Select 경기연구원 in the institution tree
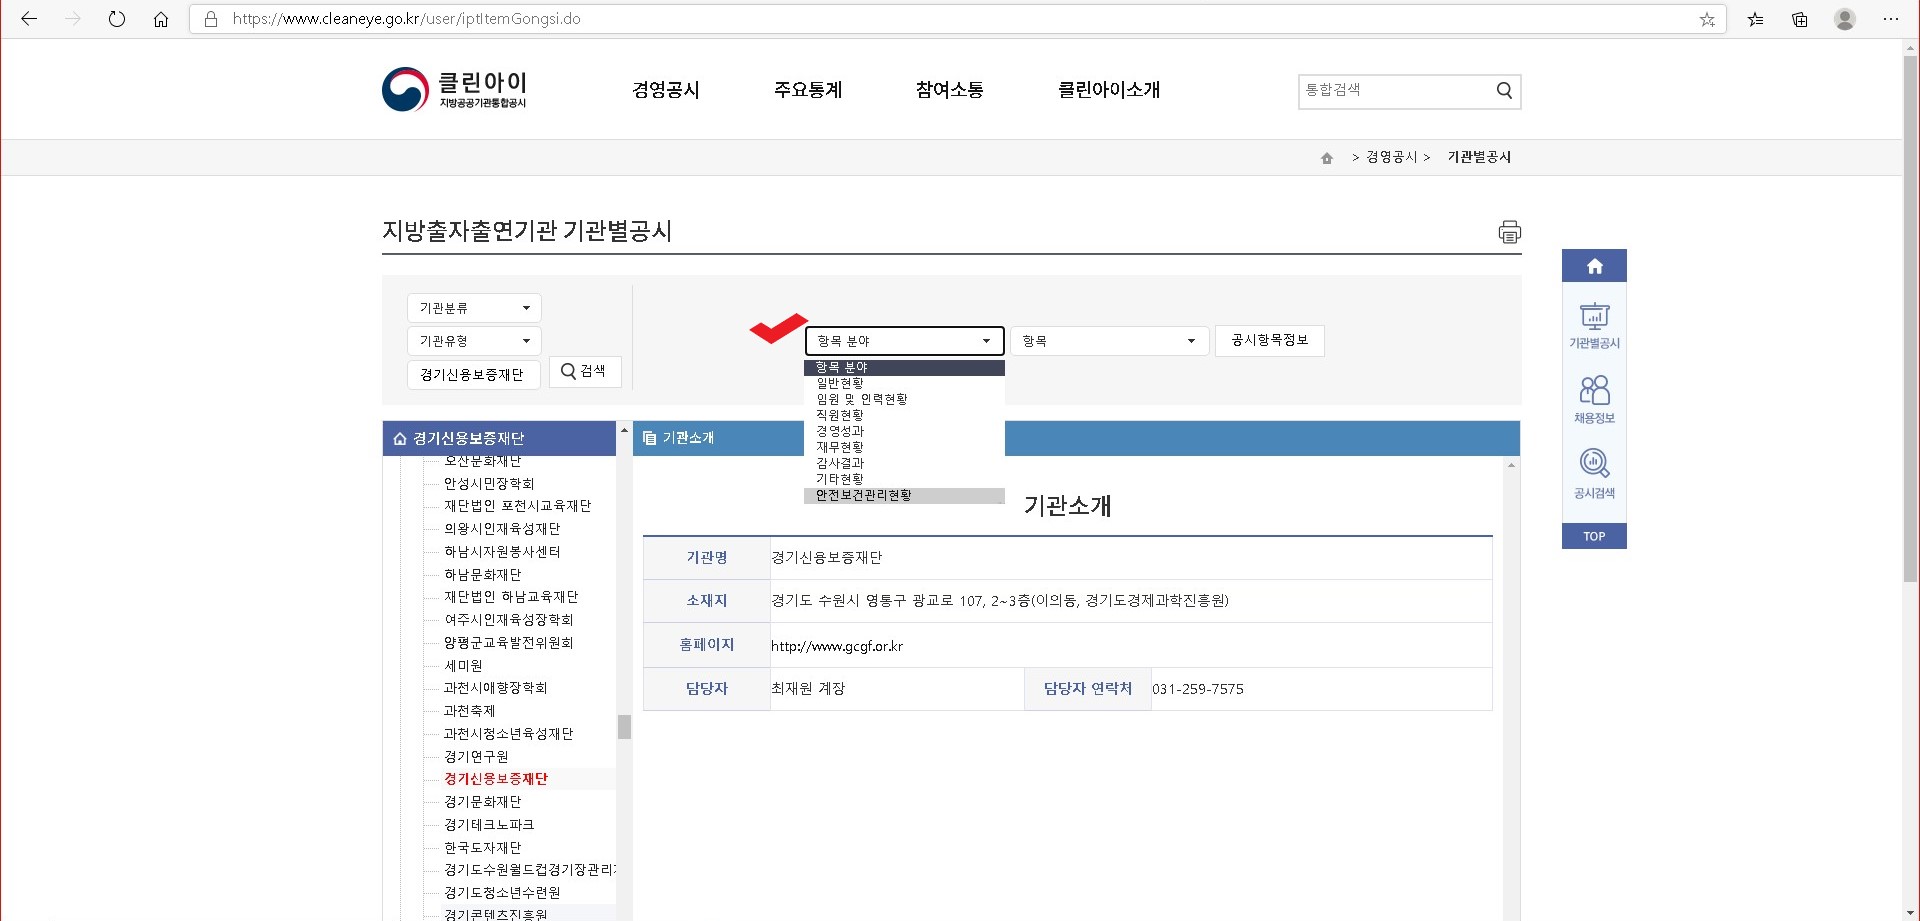 pos(476,757)
